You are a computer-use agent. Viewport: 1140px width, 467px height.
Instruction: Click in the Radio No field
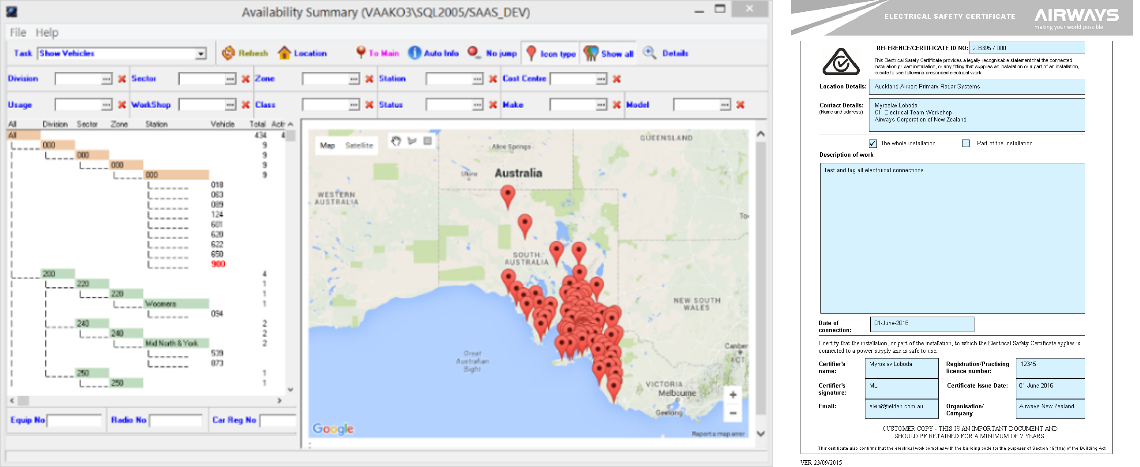176,420
